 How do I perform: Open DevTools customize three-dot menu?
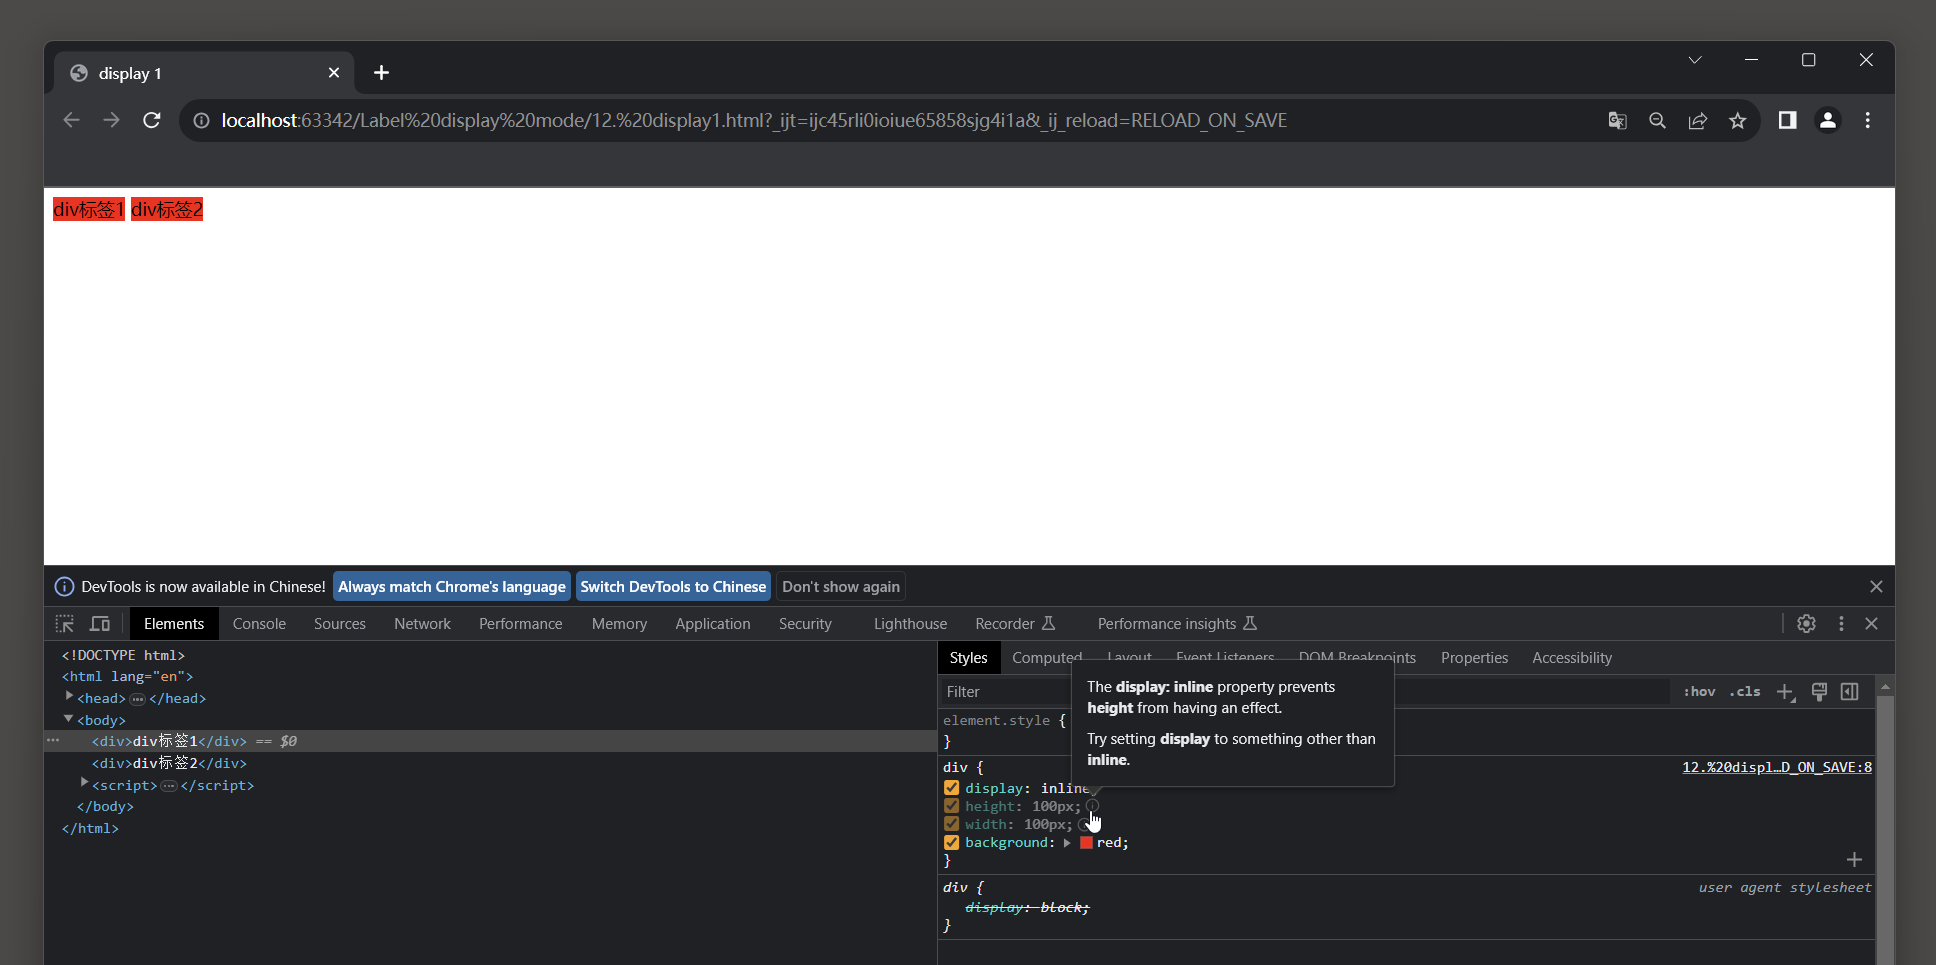(x=1841, y=624)
